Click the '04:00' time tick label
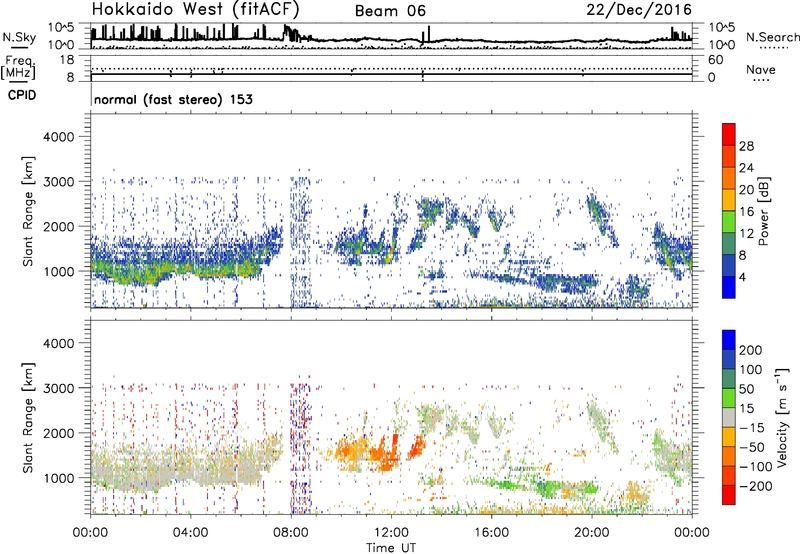800x554 pixels. [190, 533]
